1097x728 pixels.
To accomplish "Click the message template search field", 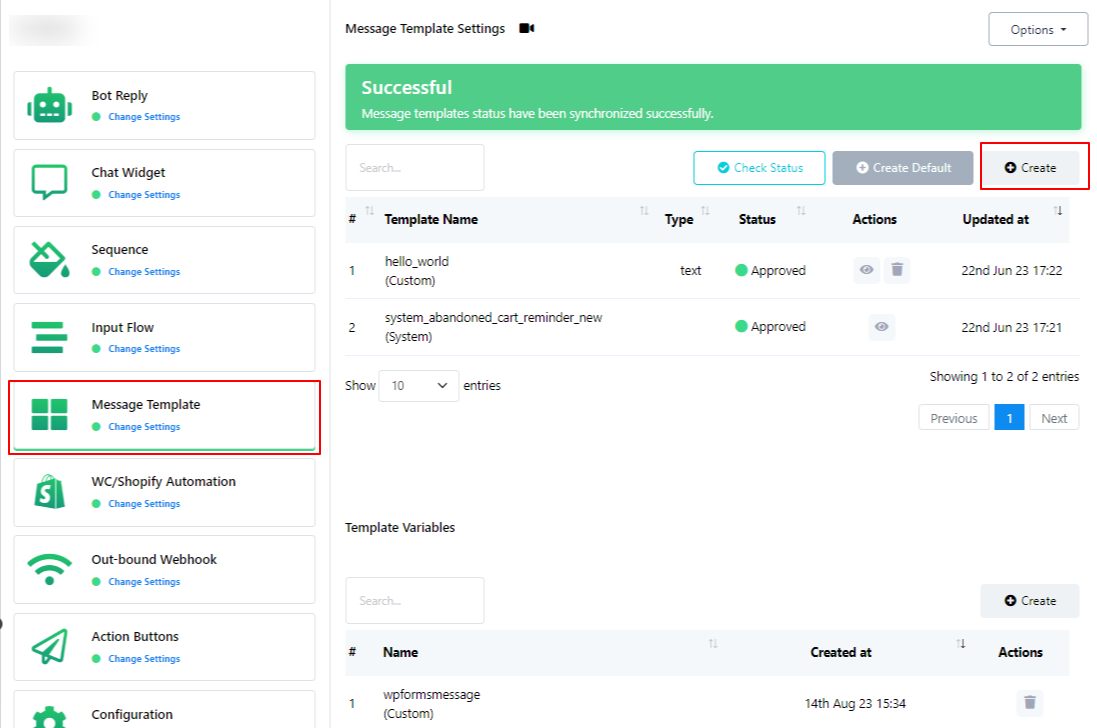I will pyautogui.click(x=414, y=168).
